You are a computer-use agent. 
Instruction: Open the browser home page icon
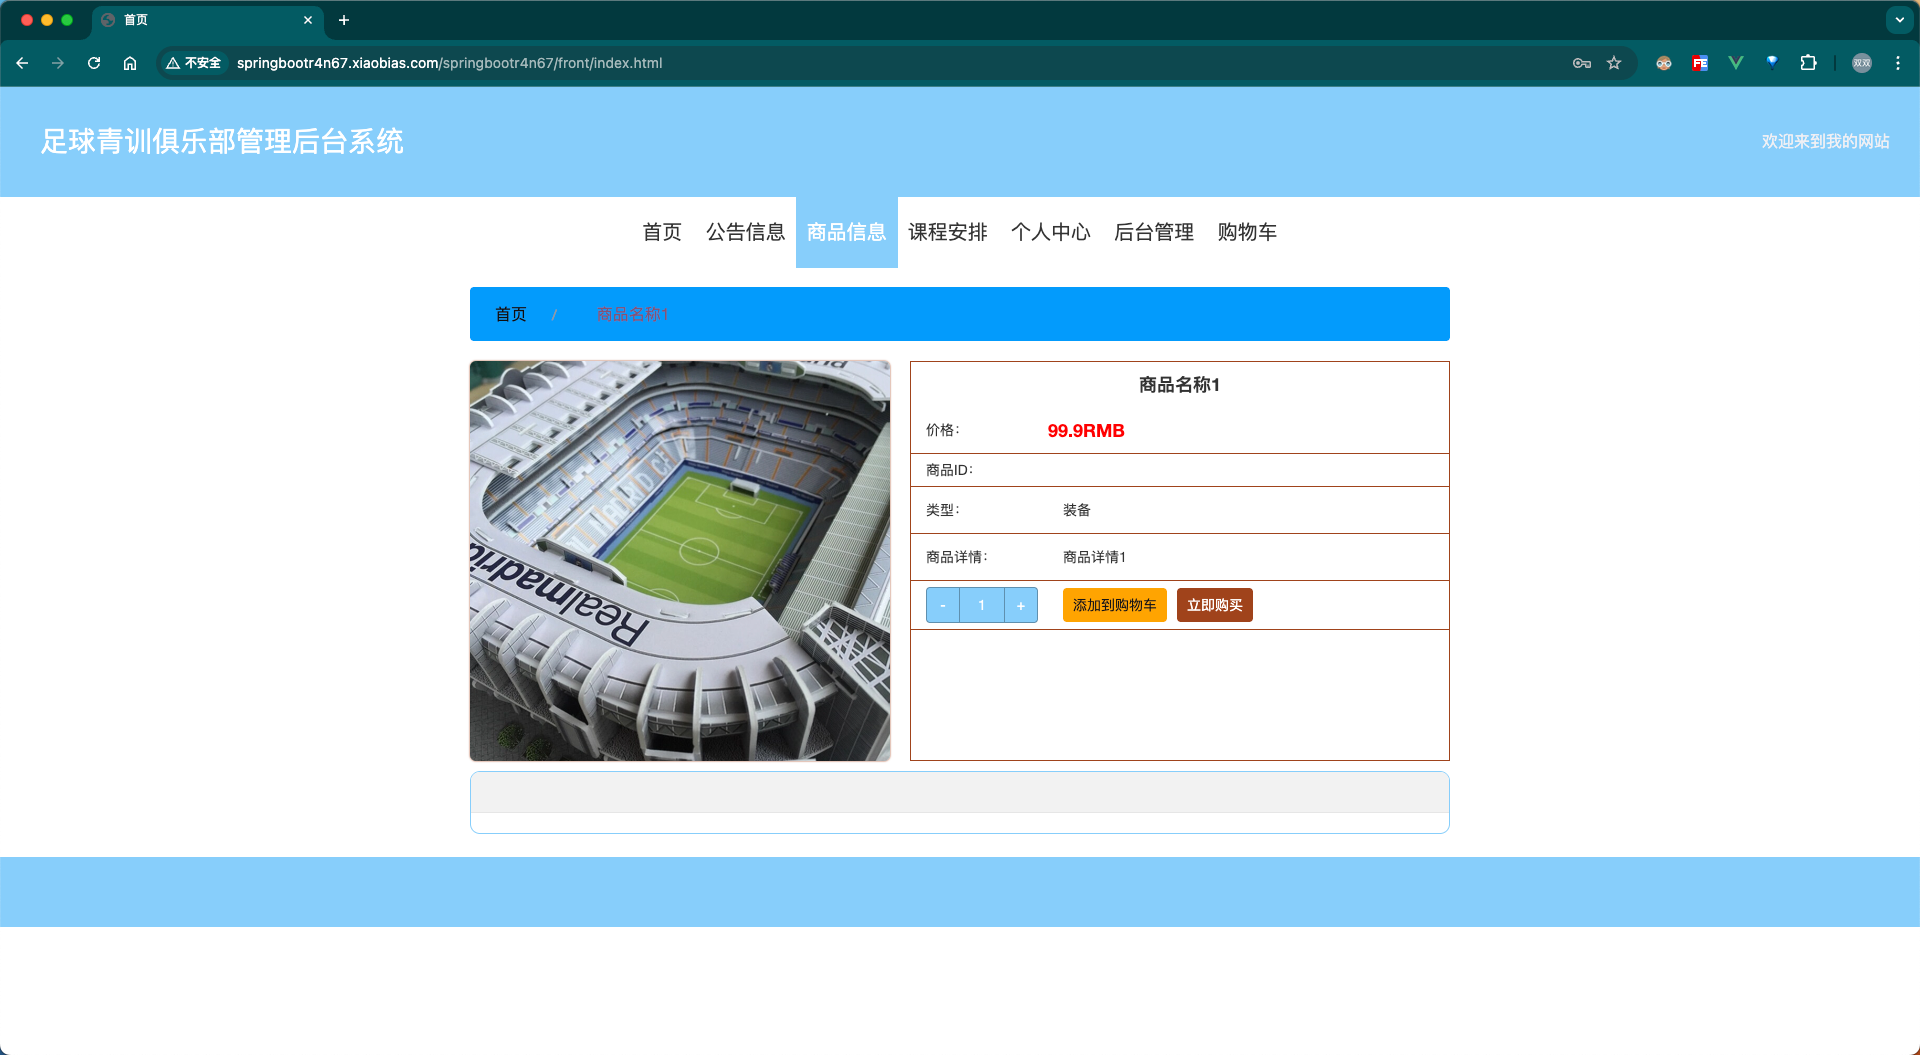(x=130, y=63)
